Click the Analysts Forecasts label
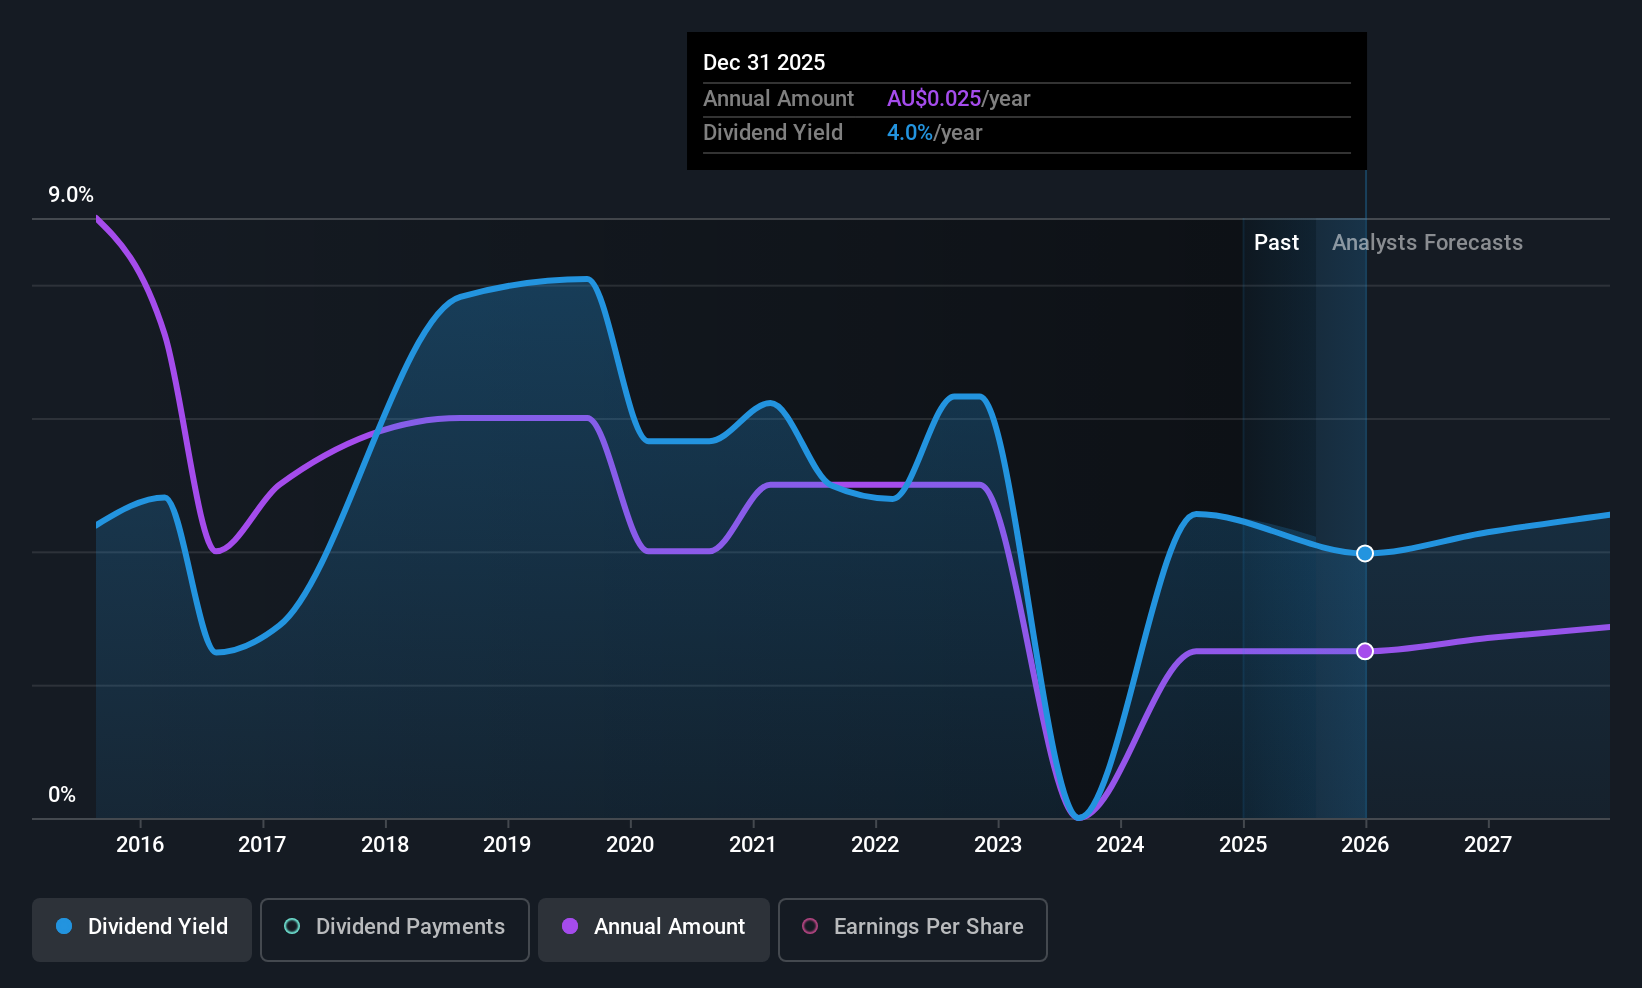The height and width of the screenshot is (988, 1642). pos(1427,242)
